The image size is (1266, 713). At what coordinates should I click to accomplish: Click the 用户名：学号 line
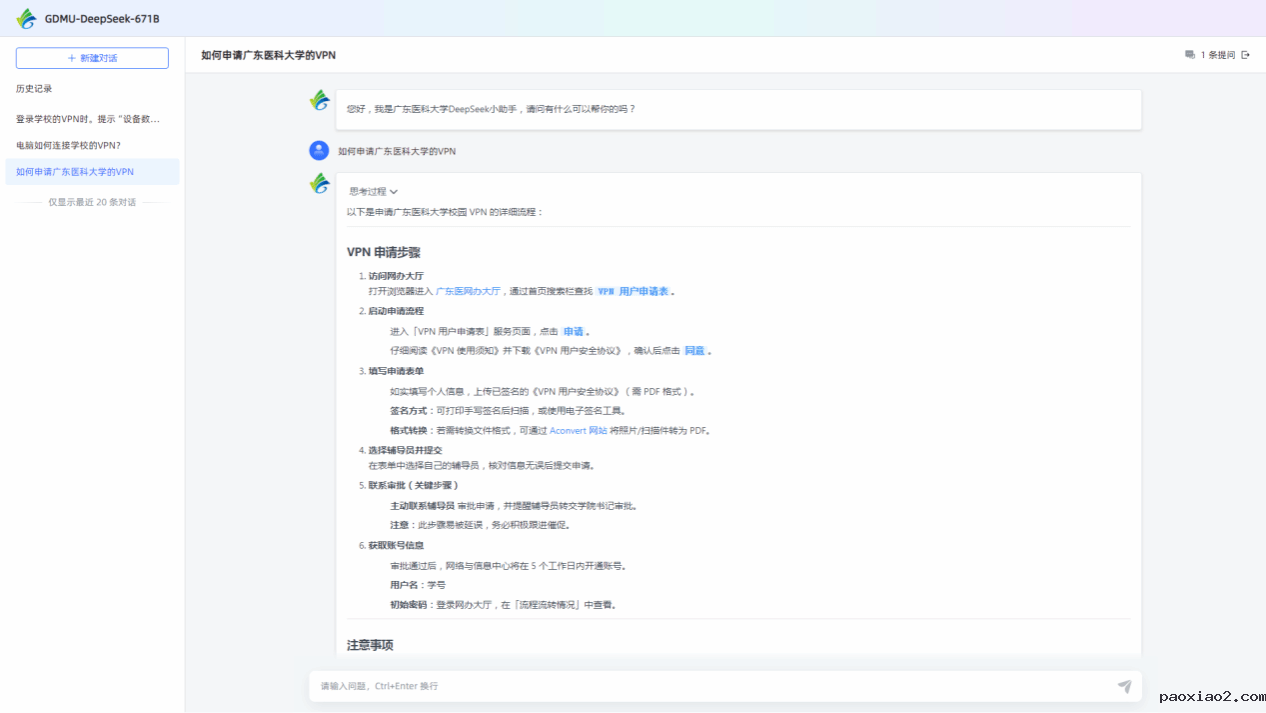click(x=418, y=585)
